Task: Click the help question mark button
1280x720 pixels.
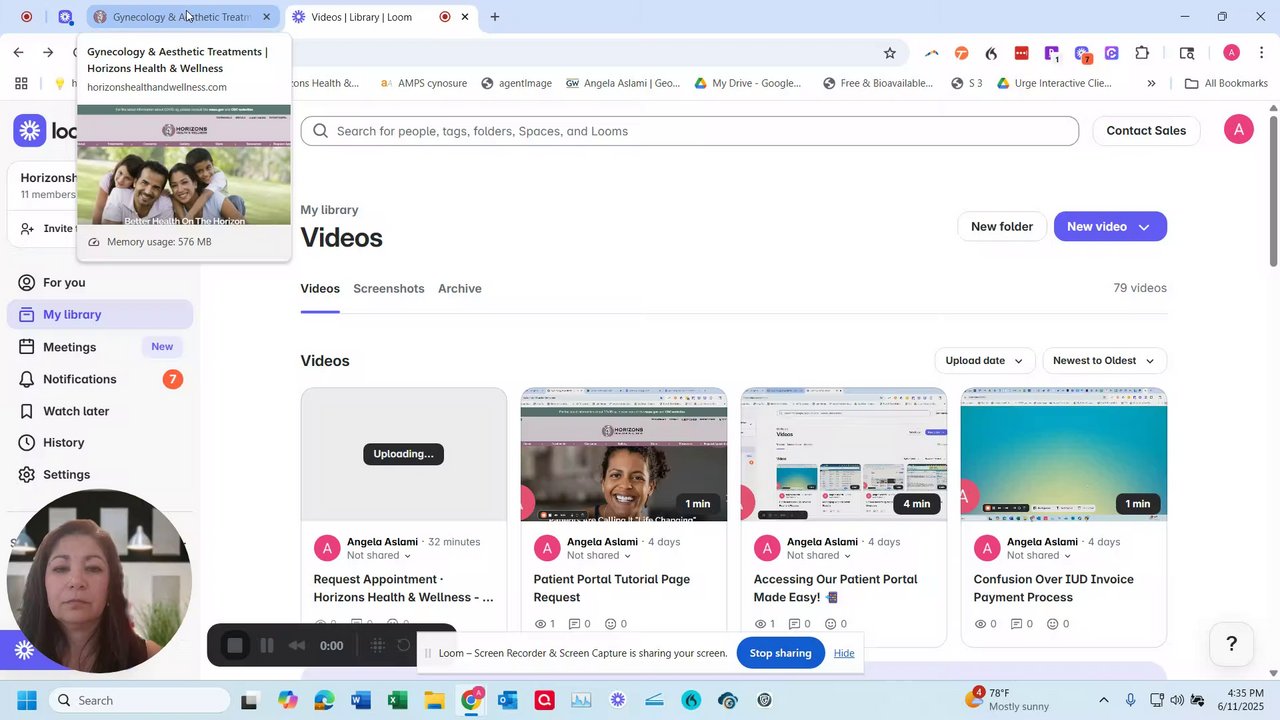Action: point(1232,644)
